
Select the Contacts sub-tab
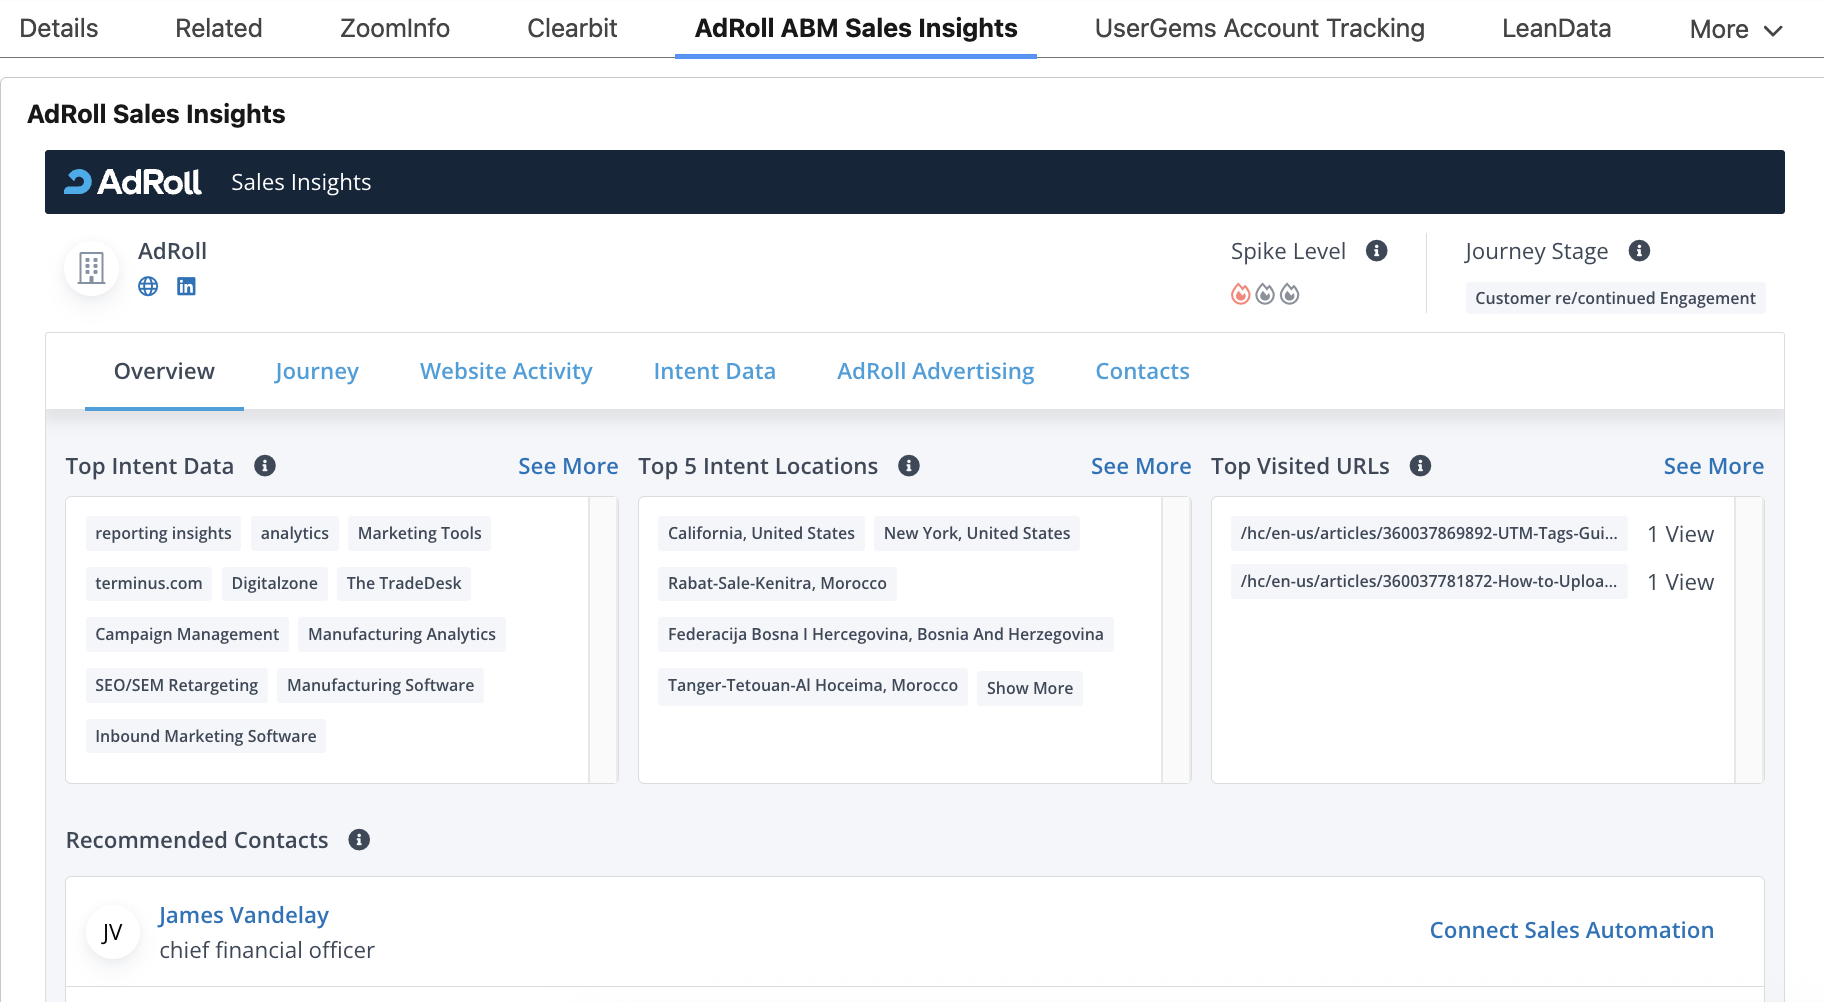click(1143, 371)
